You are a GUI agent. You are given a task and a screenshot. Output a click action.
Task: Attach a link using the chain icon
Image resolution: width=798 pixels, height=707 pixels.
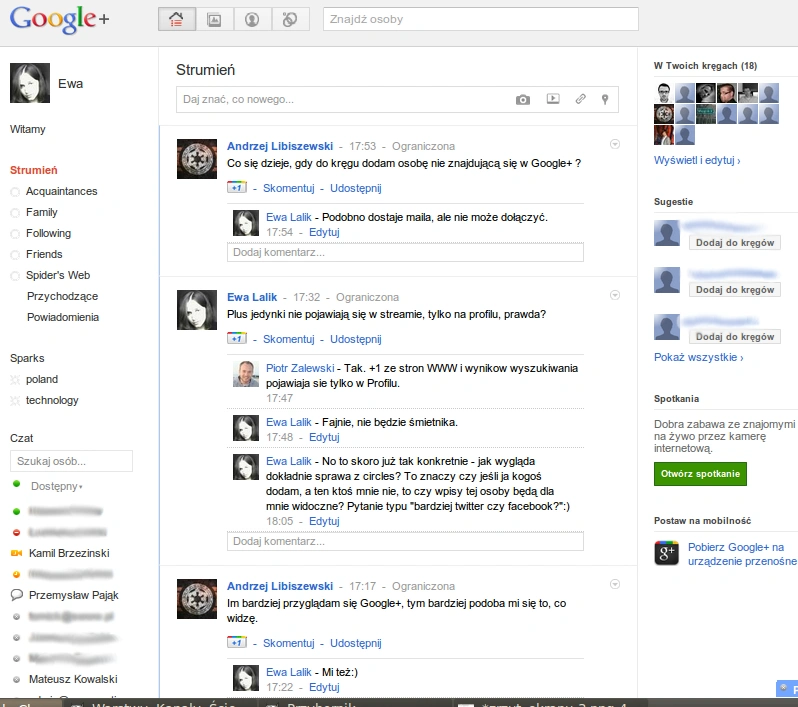(x=581, y=99)
